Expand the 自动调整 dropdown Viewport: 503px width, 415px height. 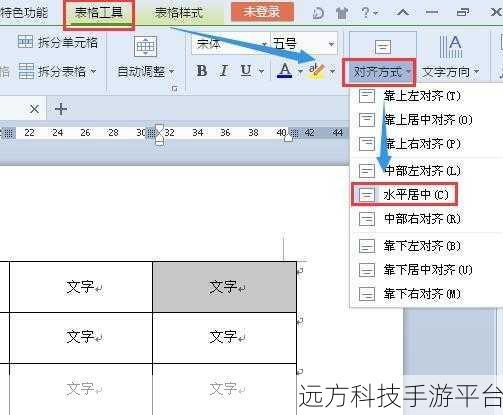point(171,71)
